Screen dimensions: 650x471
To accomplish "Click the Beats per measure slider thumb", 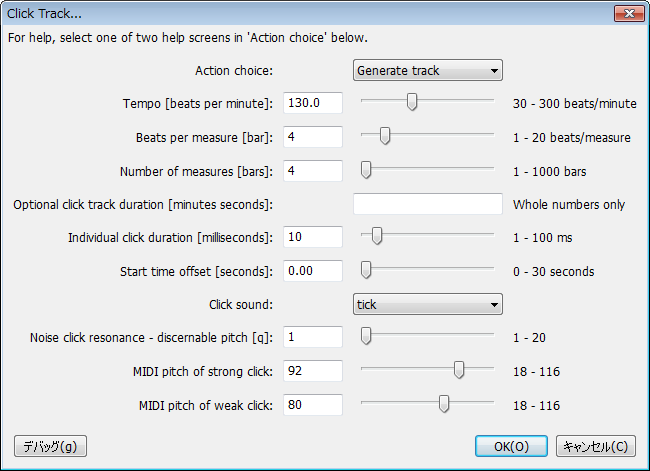I will point(385,136).
